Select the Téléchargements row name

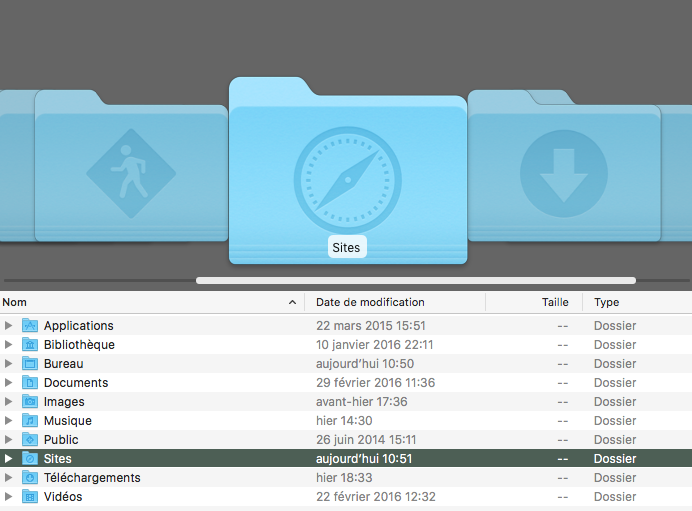[92, 478]
